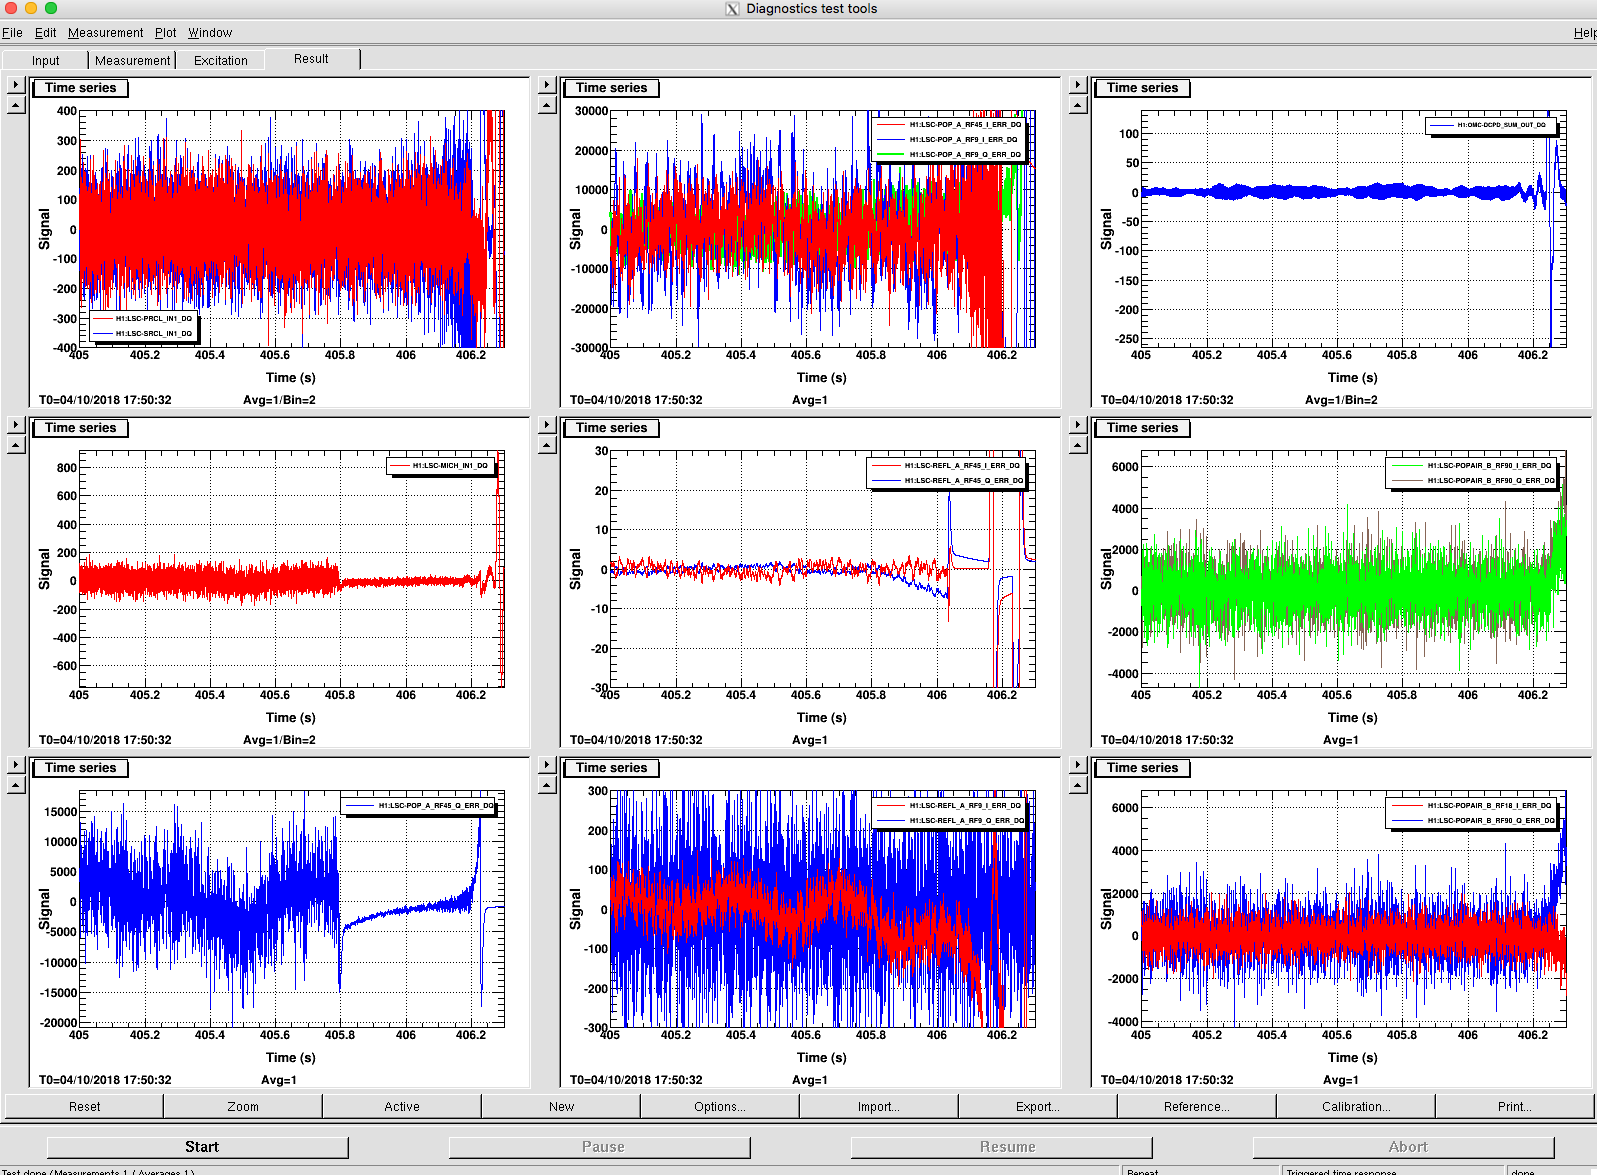Click right-arrow icon beside top-left PRCL plot
Viewport: 1597px width, 1175px height.
(16, 85)
